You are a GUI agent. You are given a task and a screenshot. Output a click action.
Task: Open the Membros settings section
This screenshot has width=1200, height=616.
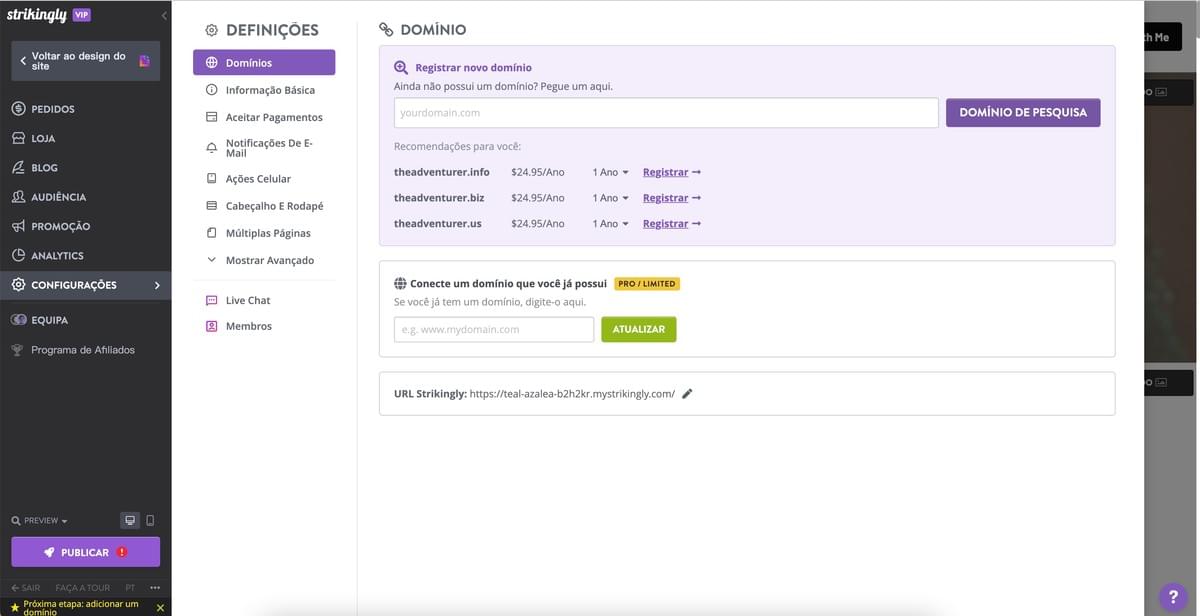[248, 326]
